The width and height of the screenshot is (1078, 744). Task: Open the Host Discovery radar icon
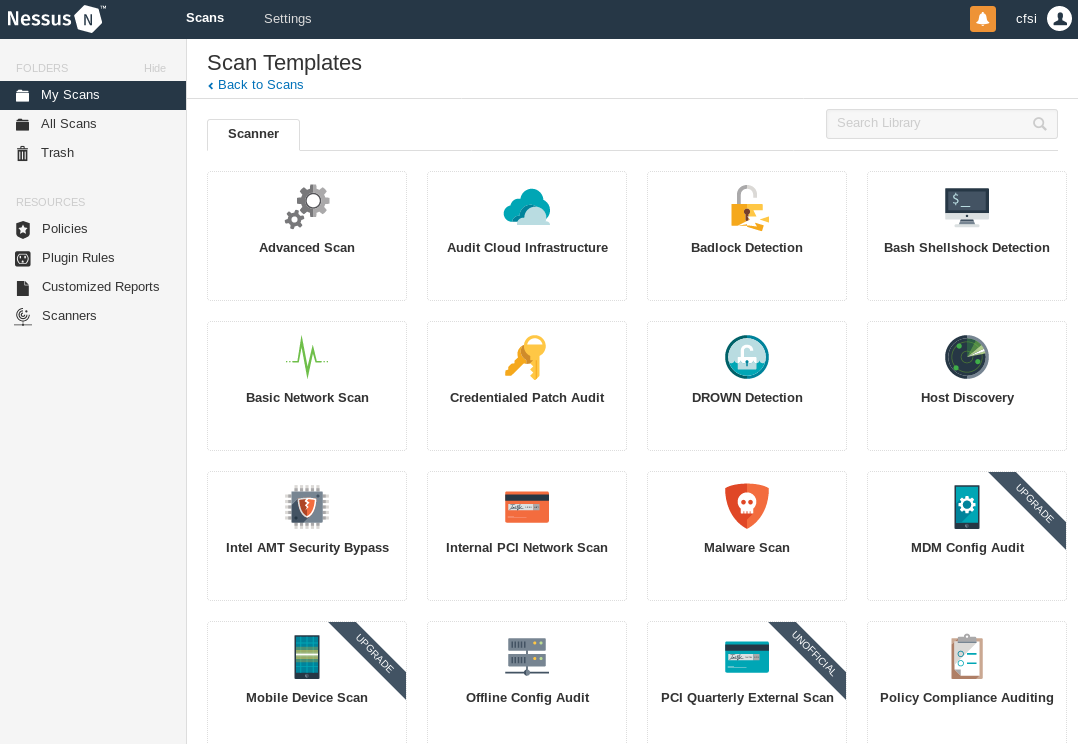click(967, 357)
